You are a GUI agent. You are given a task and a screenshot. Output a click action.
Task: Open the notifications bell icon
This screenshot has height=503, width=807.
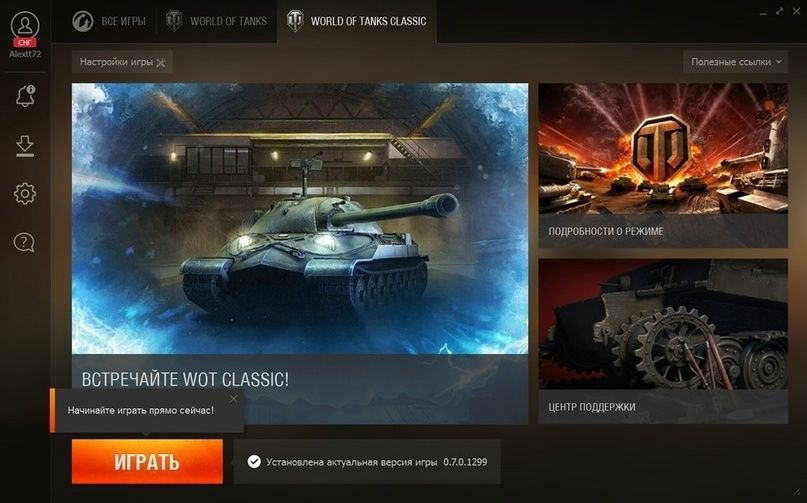[x=25, y=96]
